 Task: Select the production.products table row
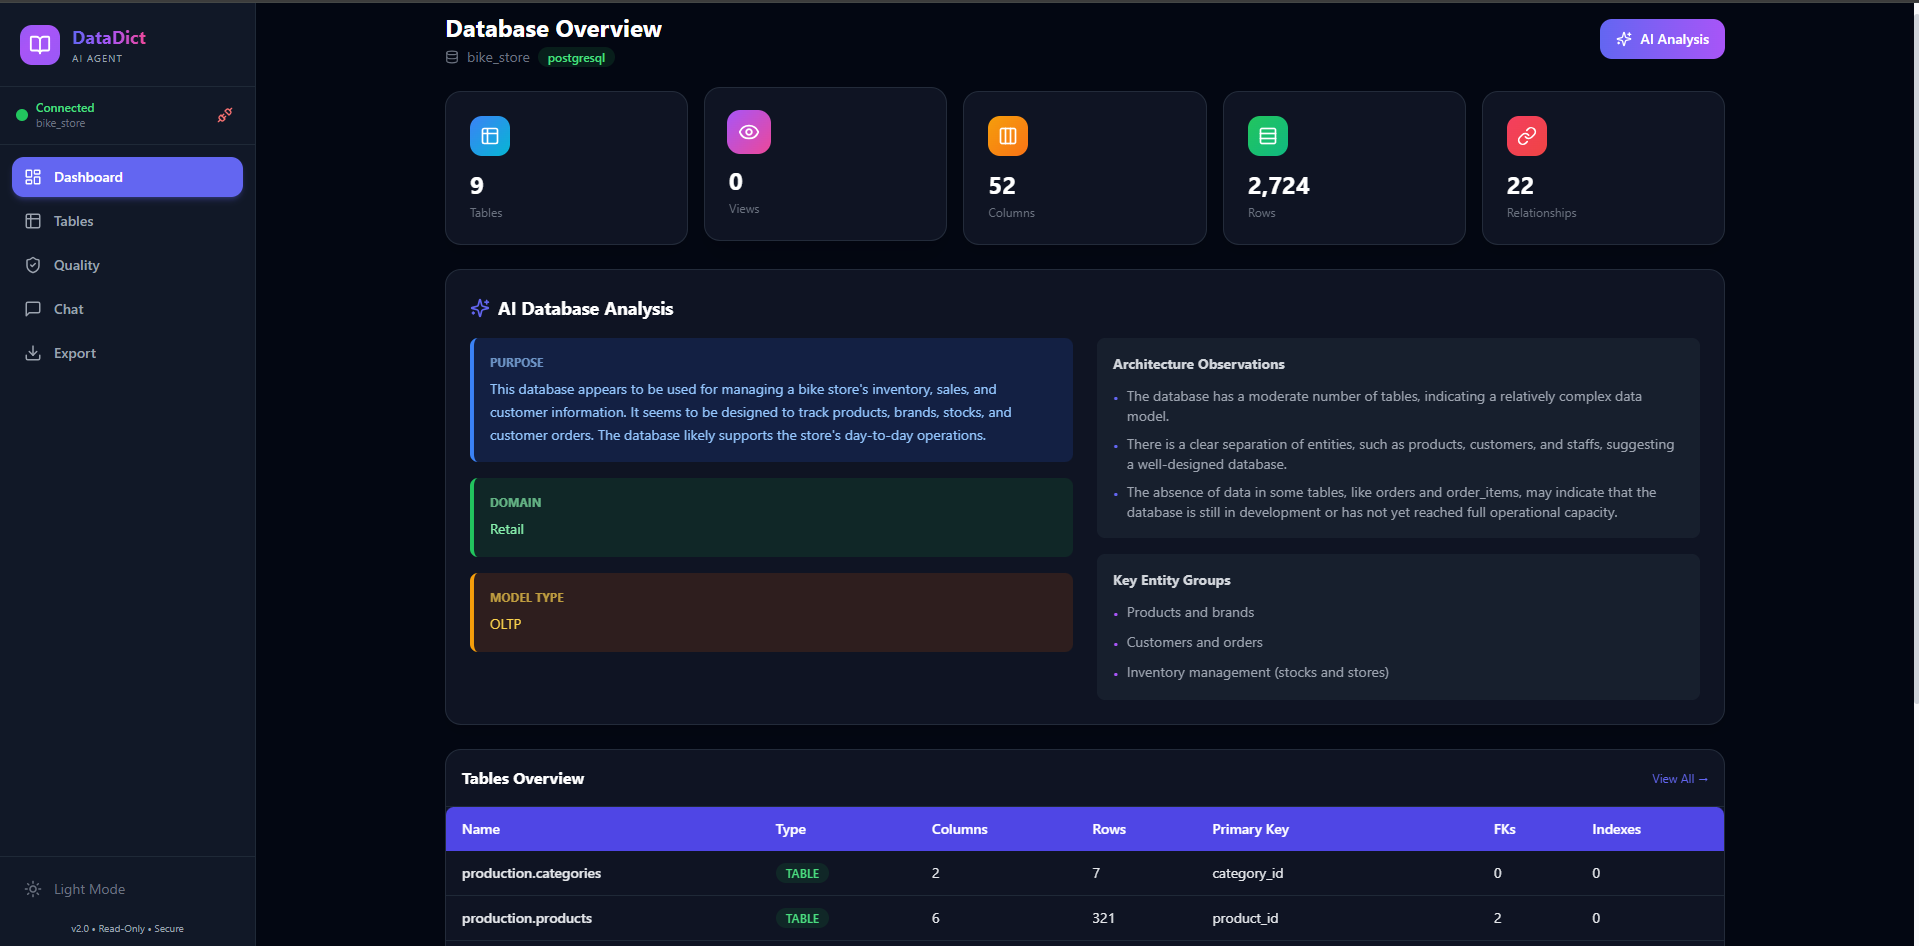click(1085, 918)
